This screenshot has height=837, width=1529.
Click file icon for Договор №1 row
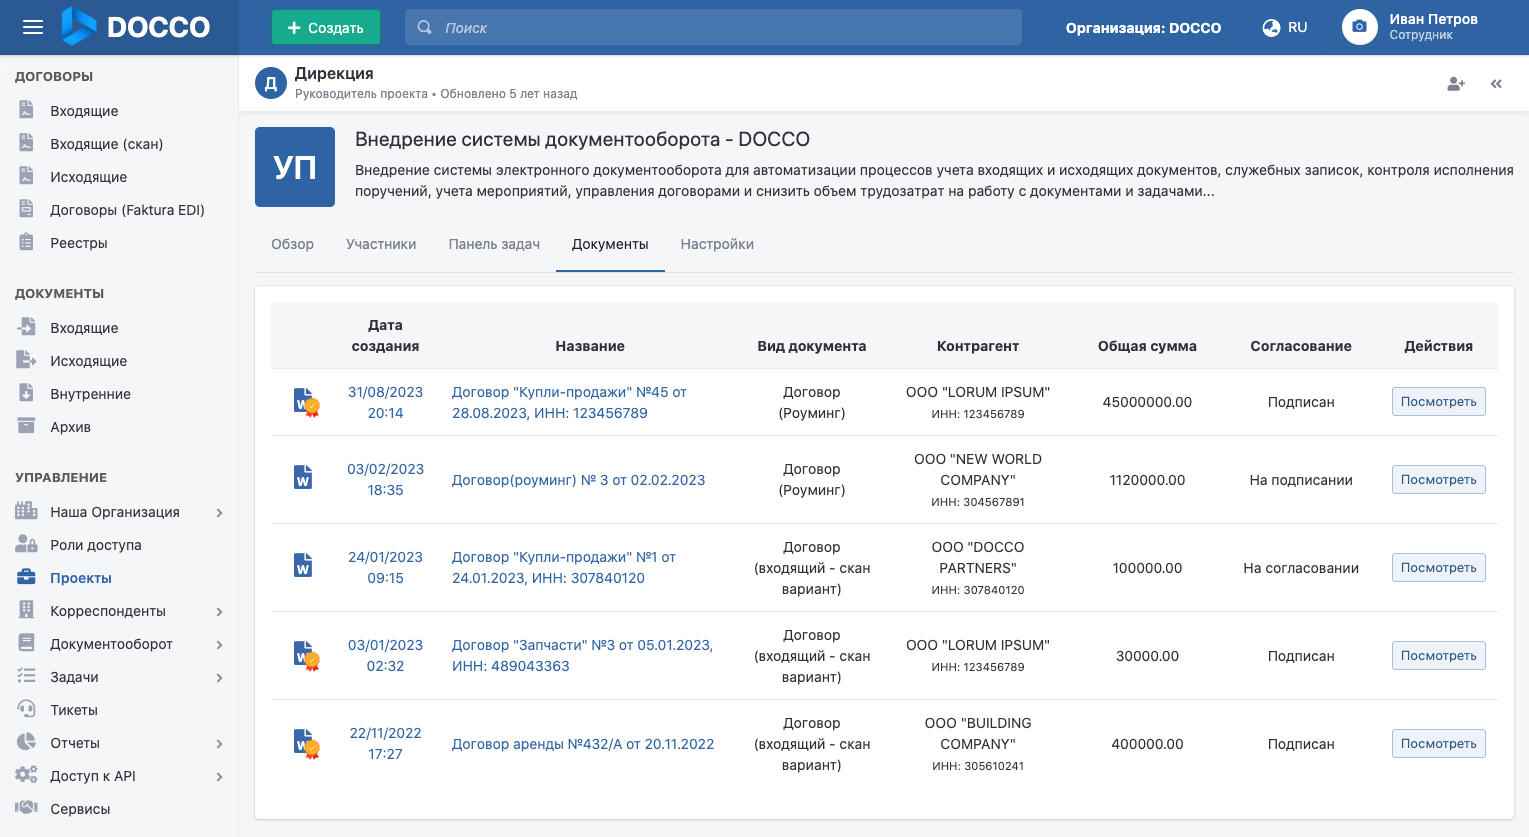[x=303, y=565]
